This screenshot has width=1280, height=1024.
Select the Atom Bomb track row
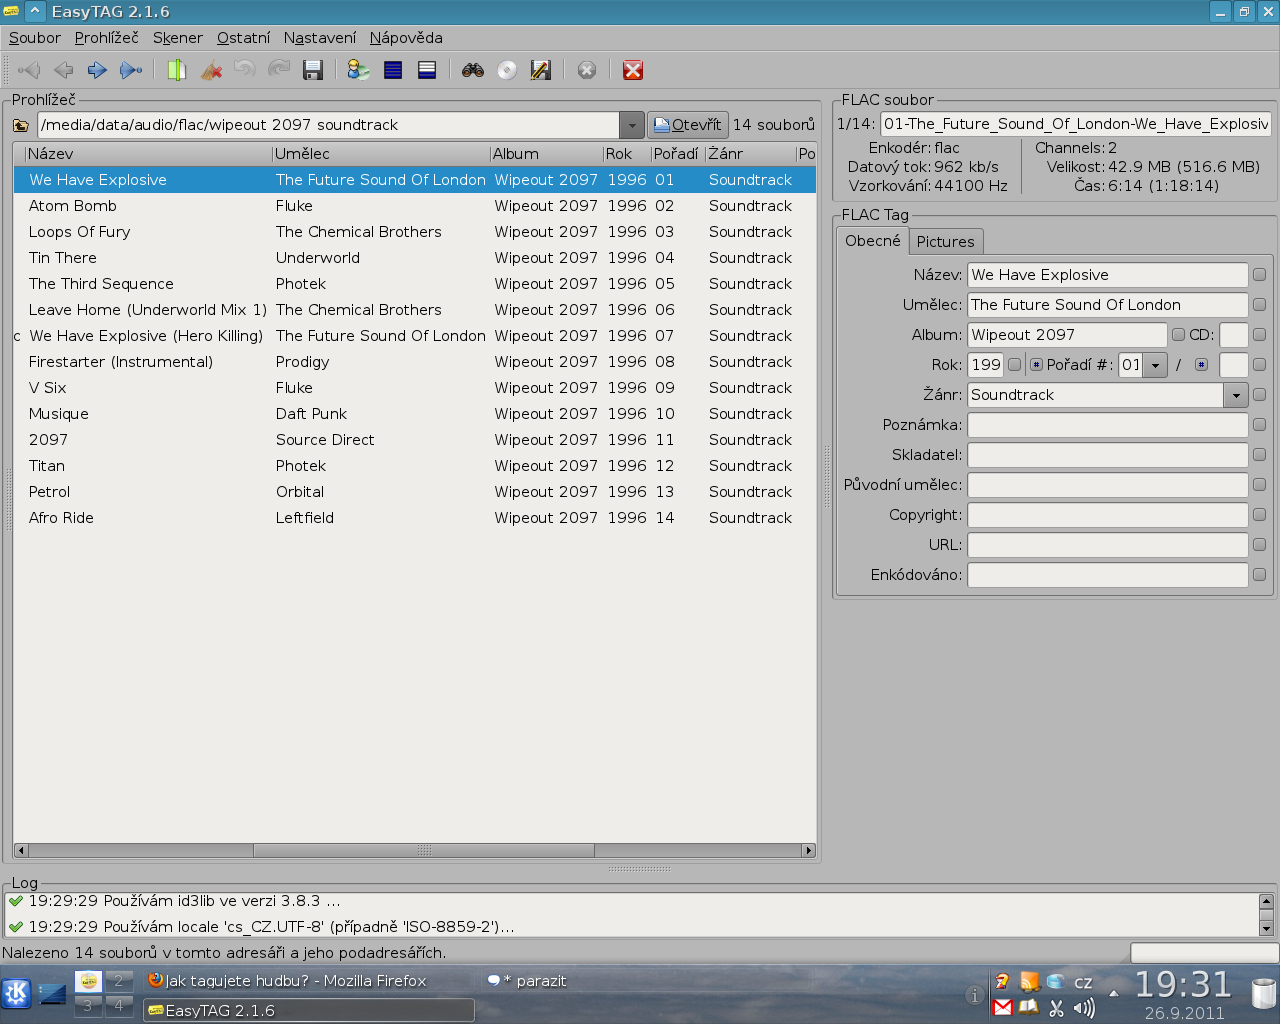tap(415, 206)
